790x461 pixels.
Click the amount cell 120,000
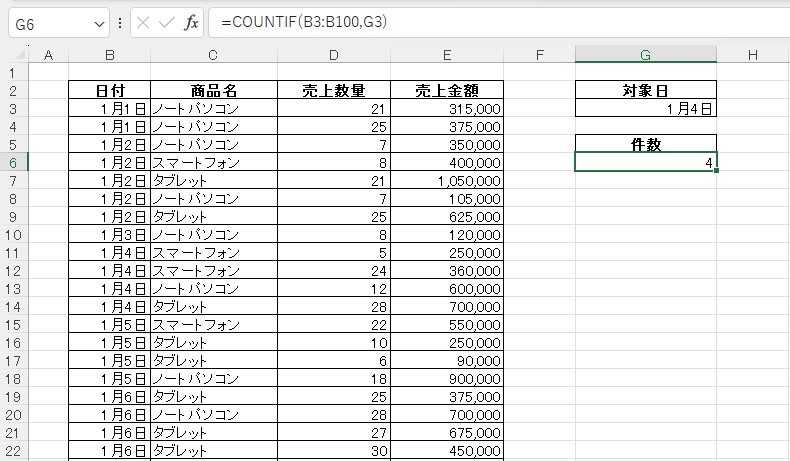[x=447, y=235]
